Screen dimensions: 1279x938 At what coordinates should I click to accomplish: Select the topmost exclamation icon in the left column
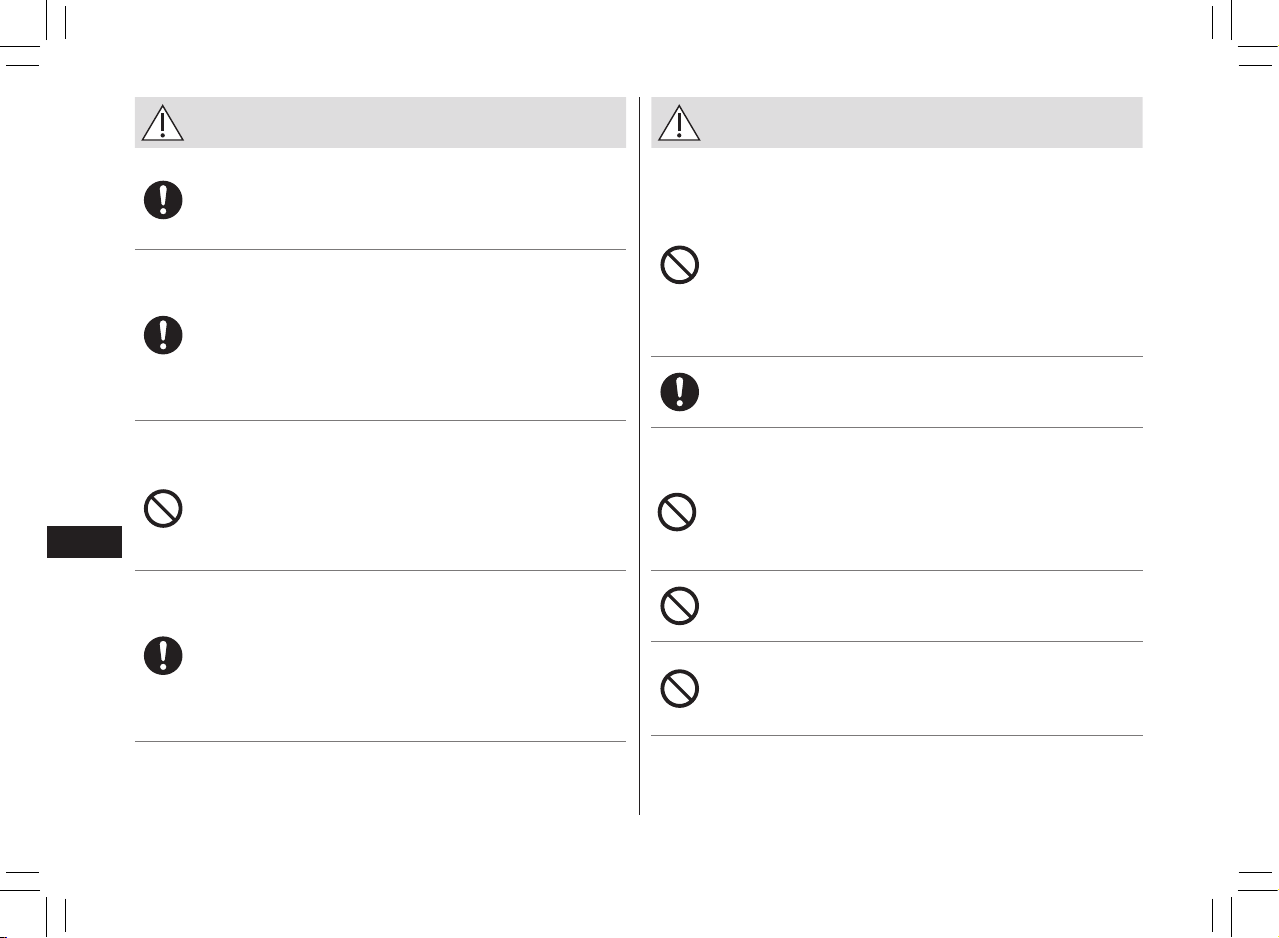click(x=163, y=200)
